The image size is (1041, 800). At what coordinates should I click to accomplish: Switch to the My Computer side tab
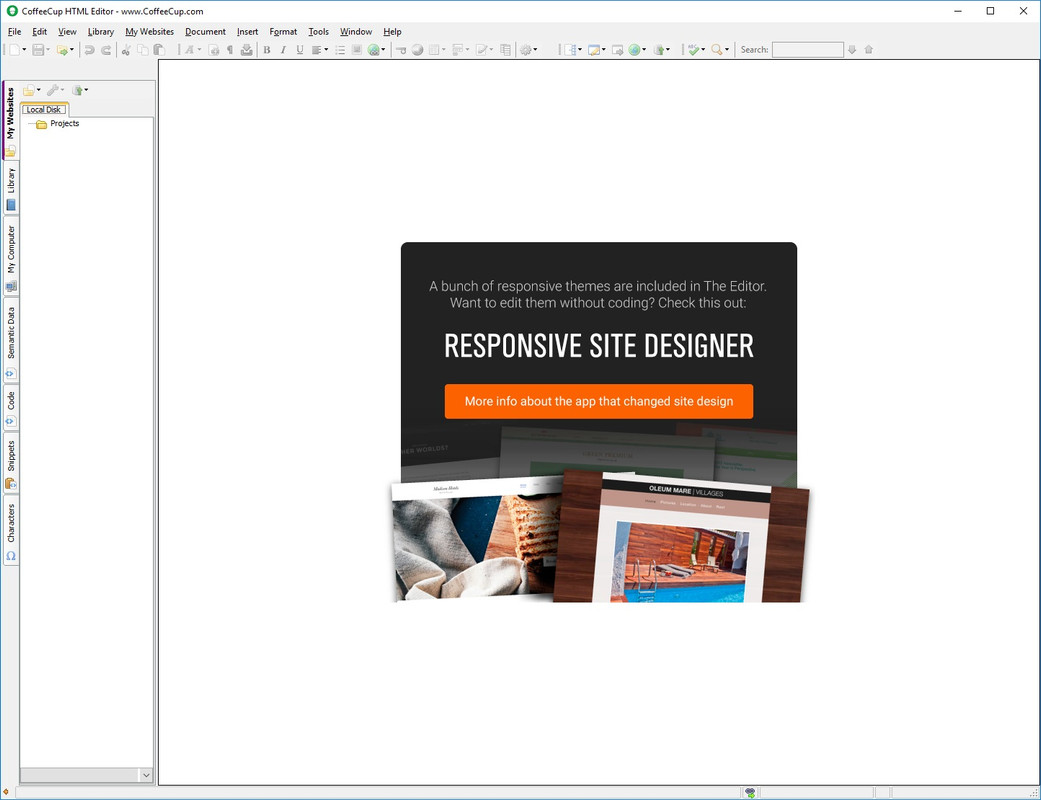tap(11, 257)
